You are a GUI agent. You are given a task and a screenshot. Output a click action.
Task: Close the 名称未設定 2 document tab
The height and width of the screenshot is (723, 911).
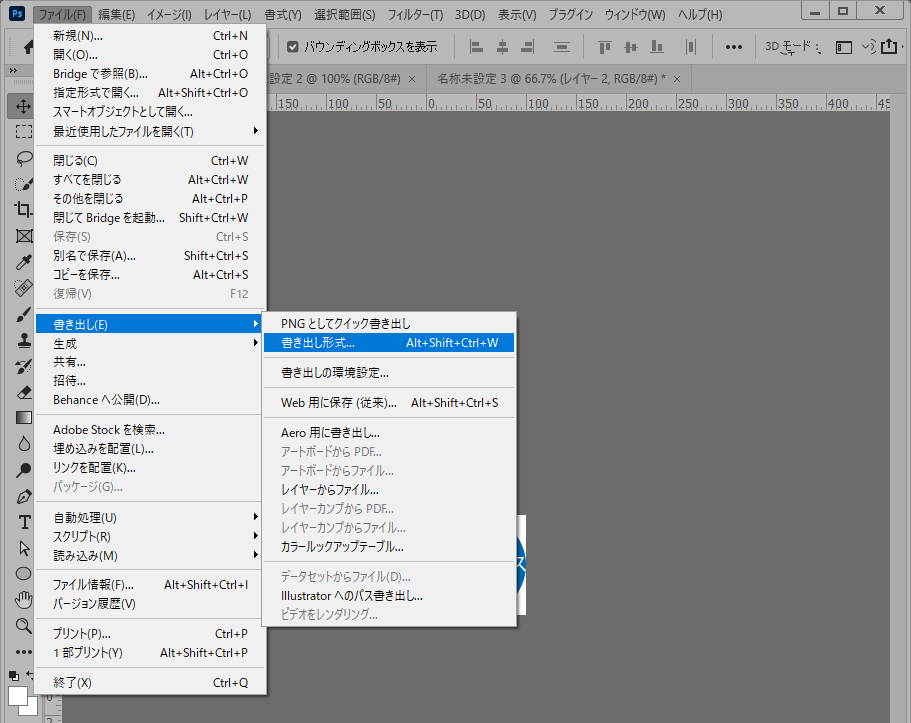point(412,79)
